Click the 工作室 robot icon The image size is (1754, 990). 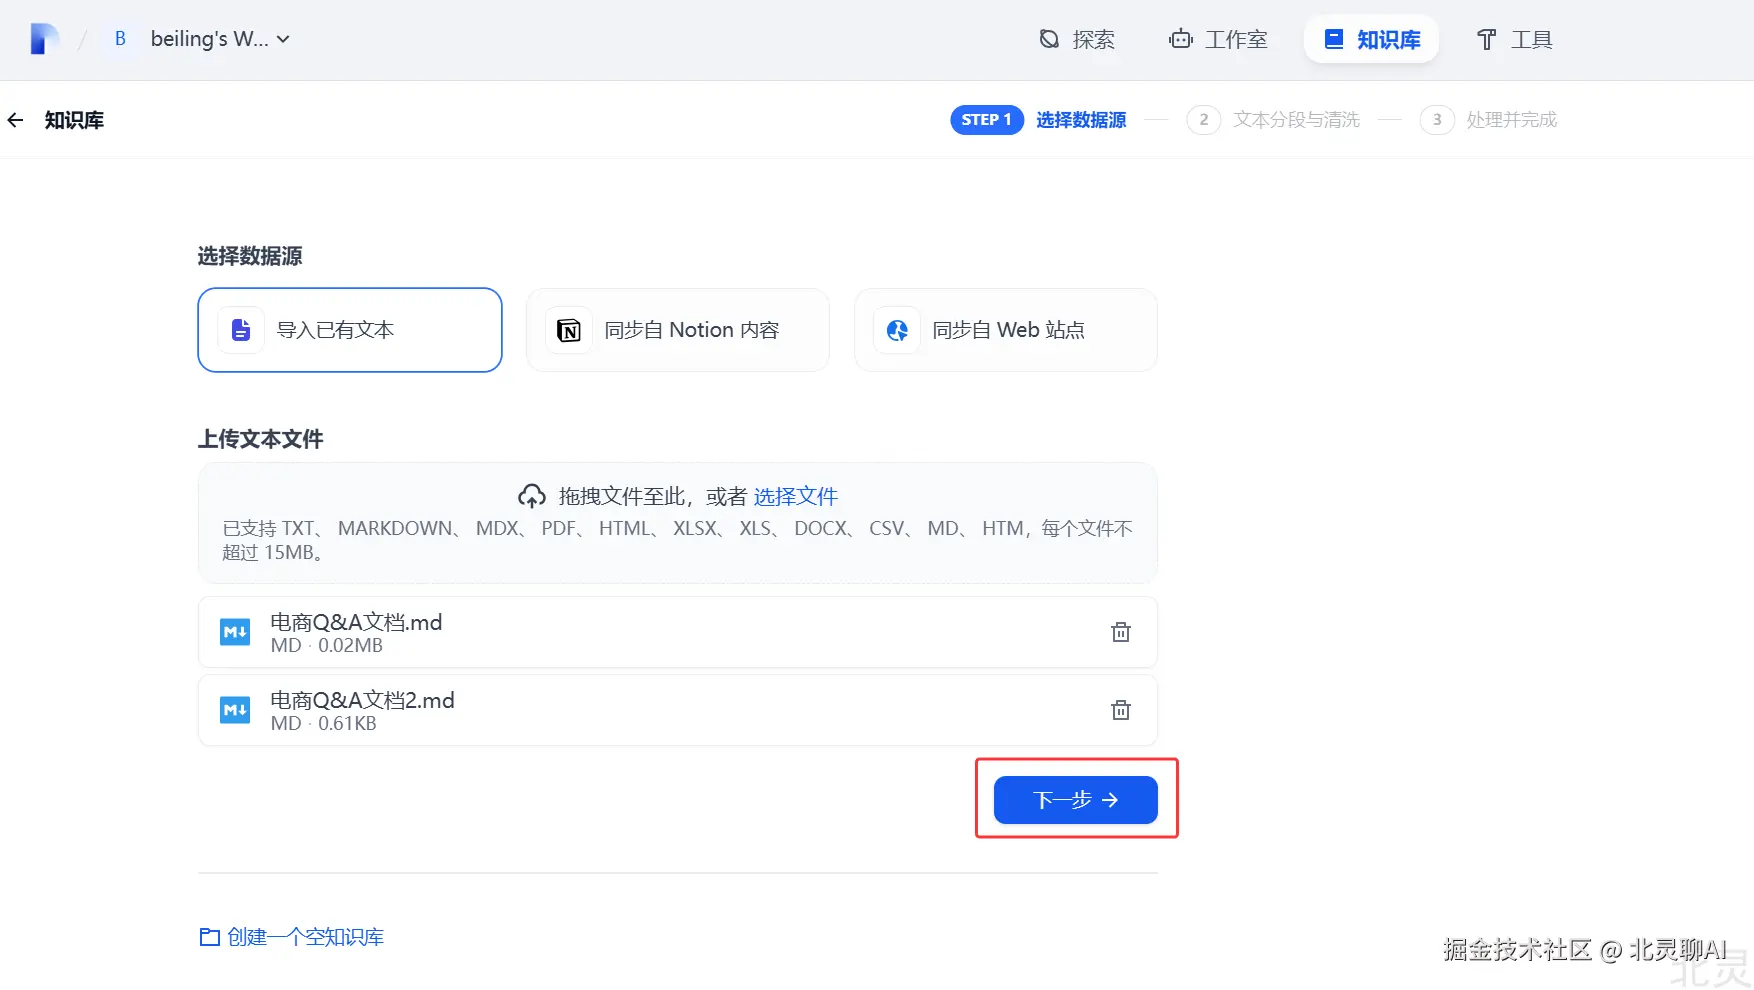coord(1181,39)
